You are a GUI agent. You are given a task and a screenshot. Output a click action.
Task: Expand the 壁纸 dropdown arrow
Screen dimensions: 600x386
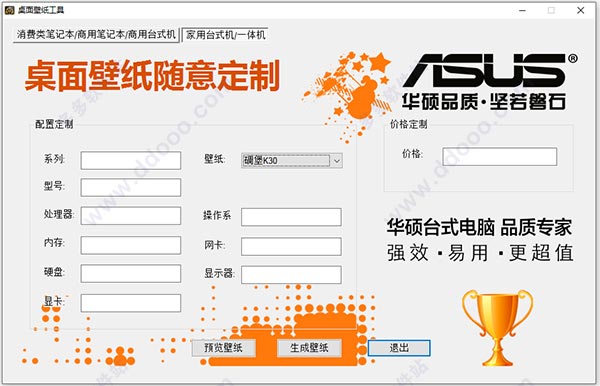(x=337, y=161)
